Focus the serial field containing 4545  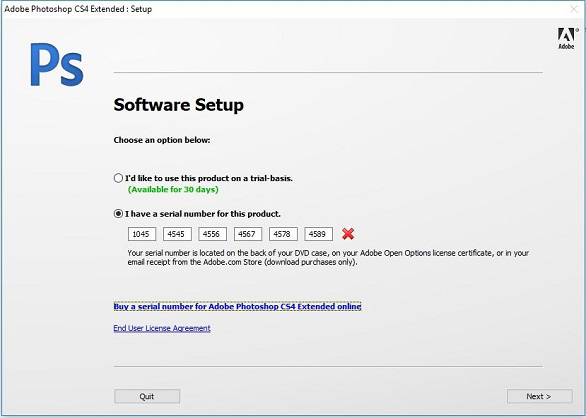pos(177,234)
